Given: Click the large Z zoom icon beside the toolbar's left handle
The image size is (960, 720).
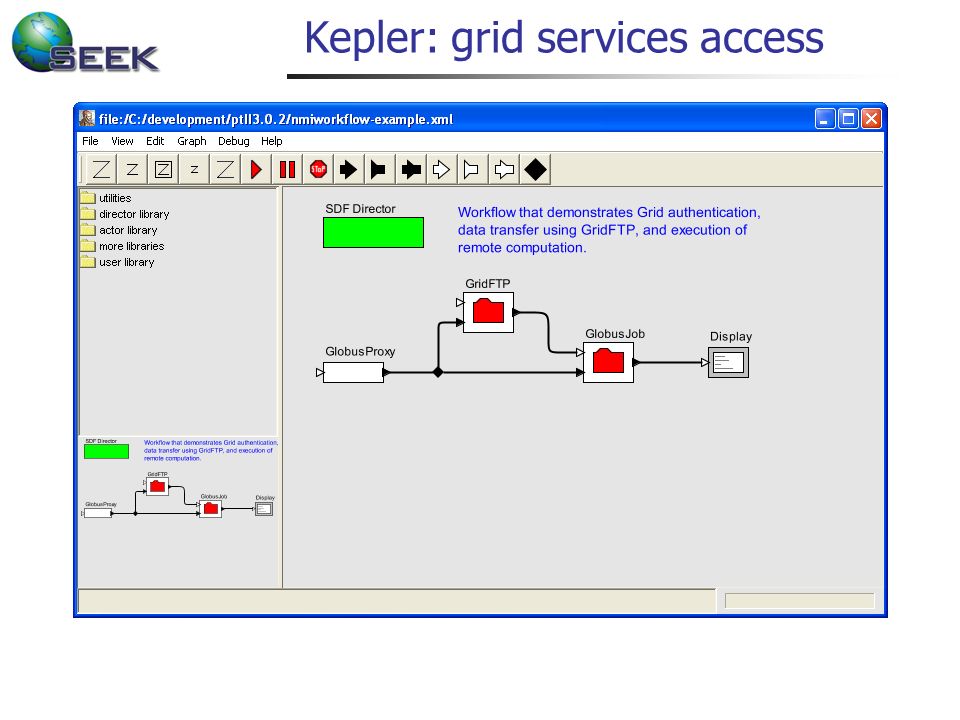Looking at the screenshot, I should click(x=101, y=169).
